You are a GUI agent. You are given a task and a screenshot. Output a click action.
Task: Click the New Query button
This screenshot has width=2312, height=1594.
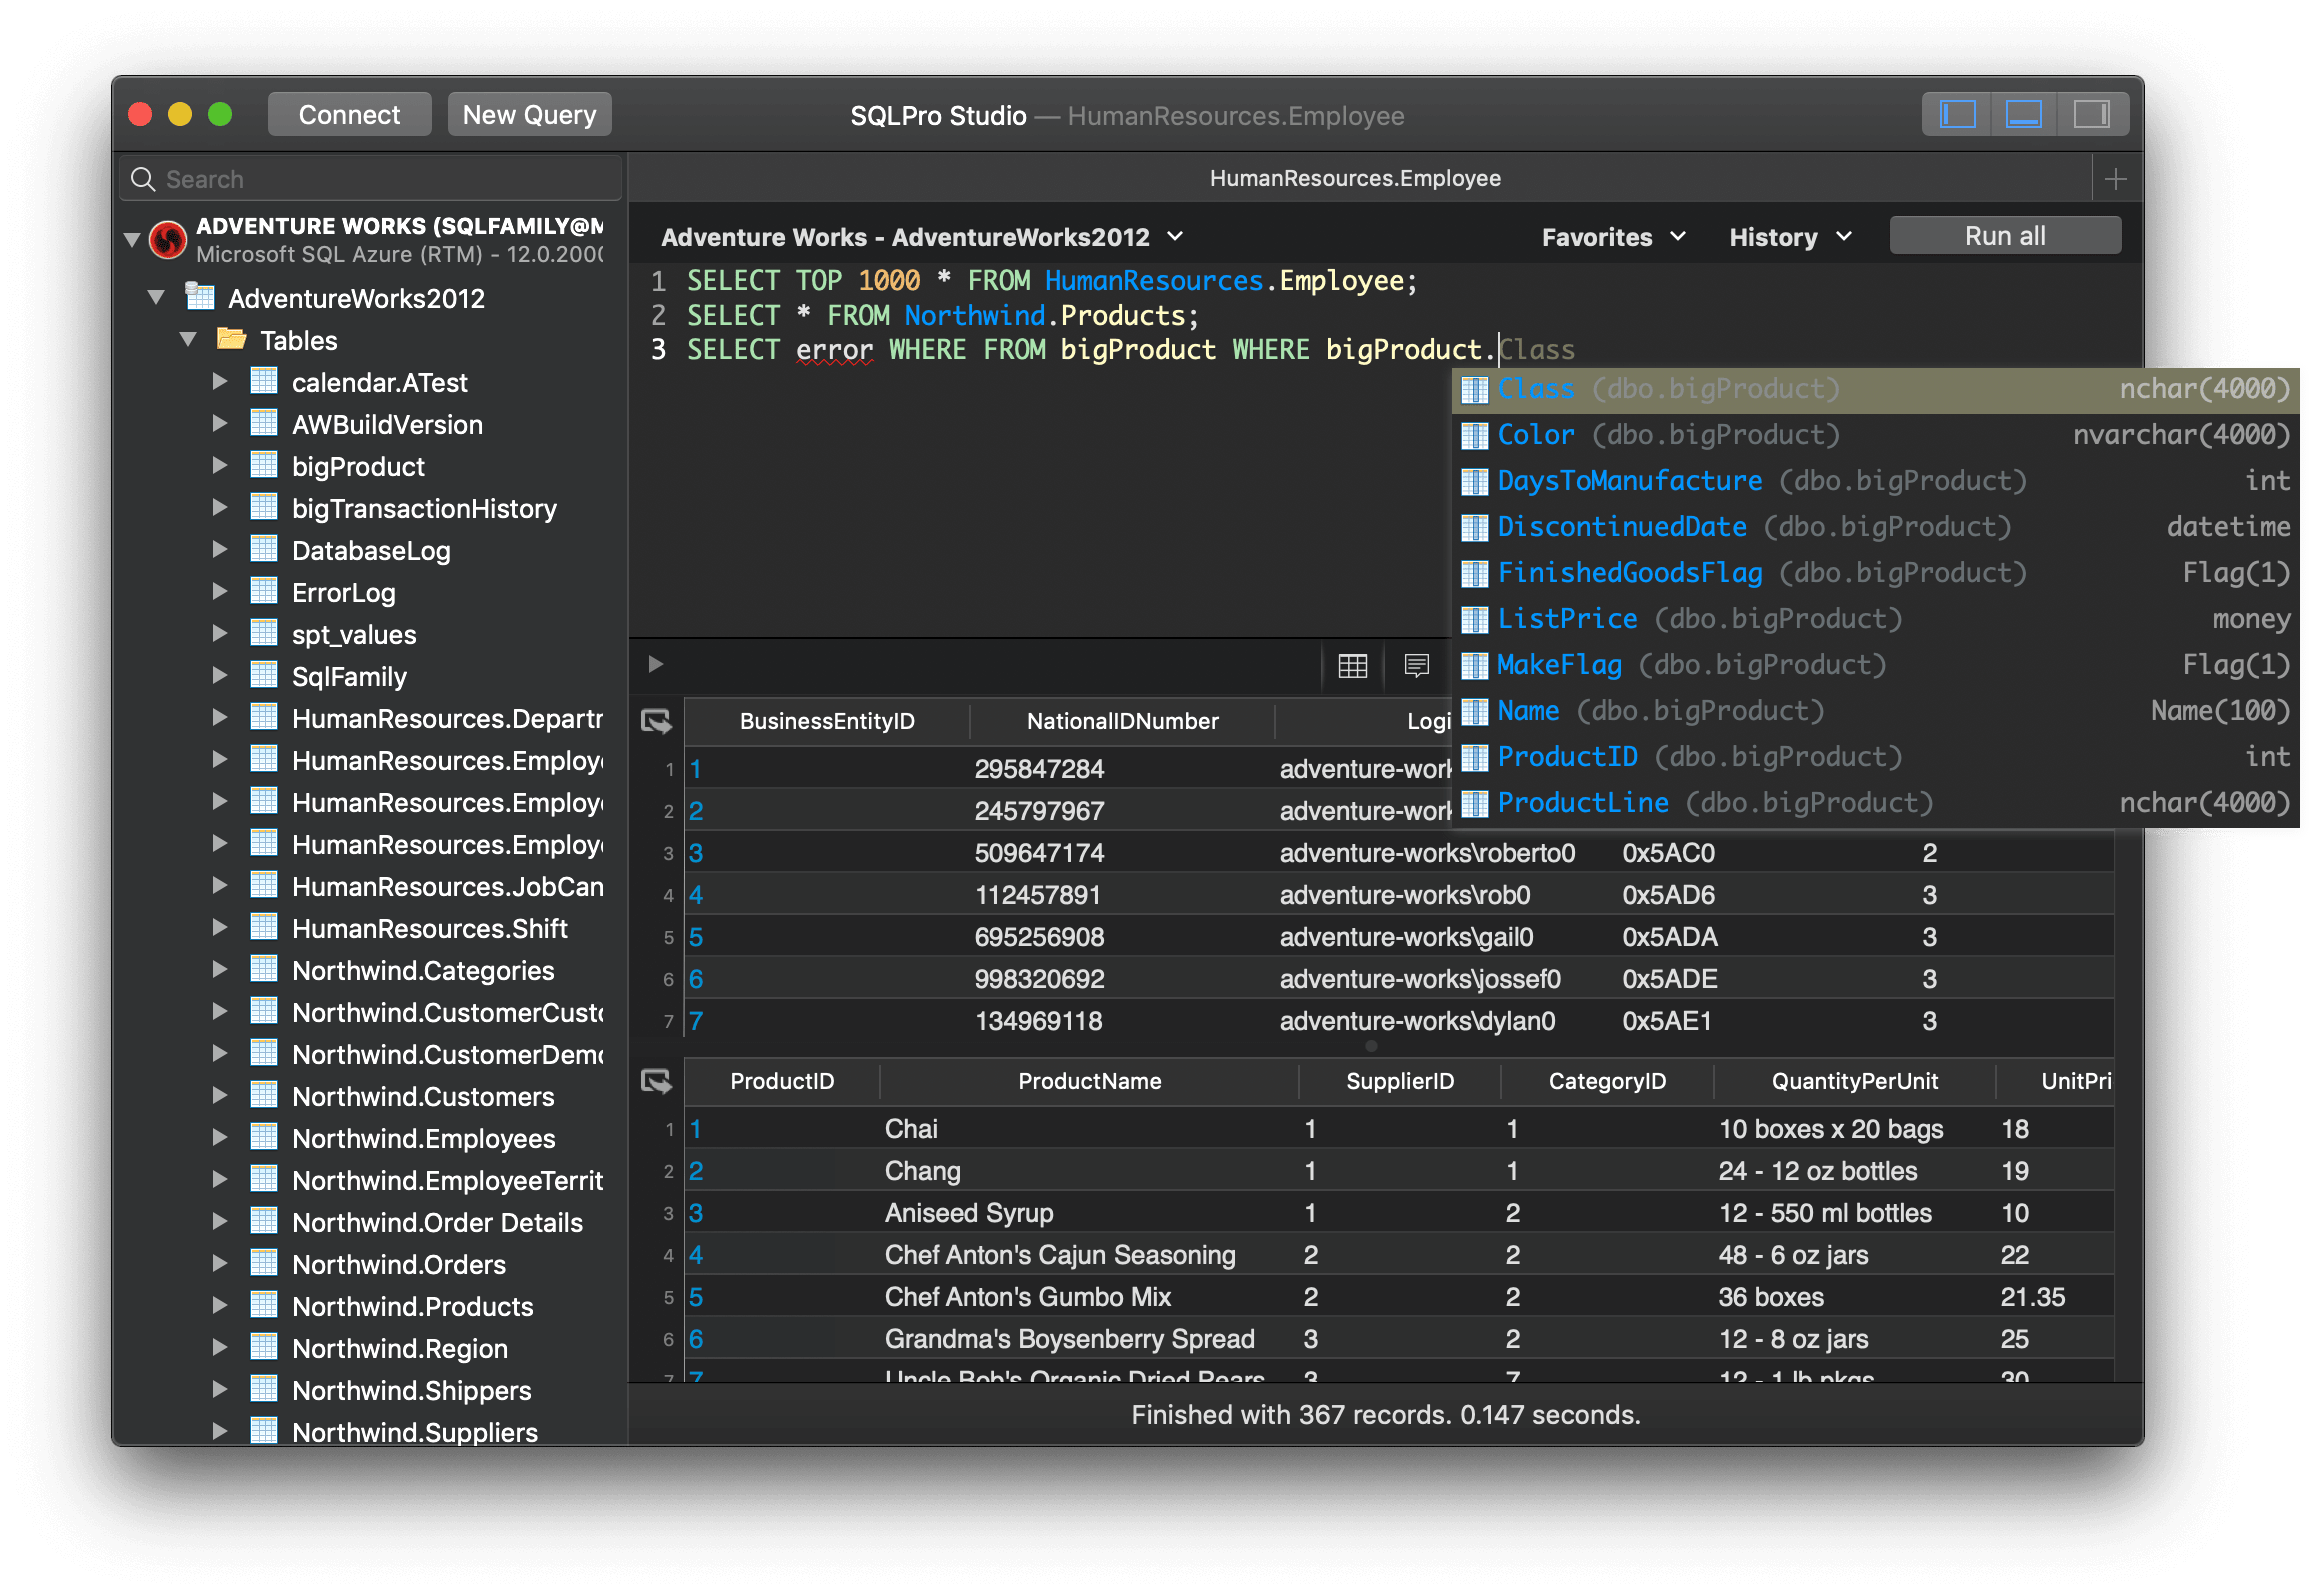[x=529, y=115]
